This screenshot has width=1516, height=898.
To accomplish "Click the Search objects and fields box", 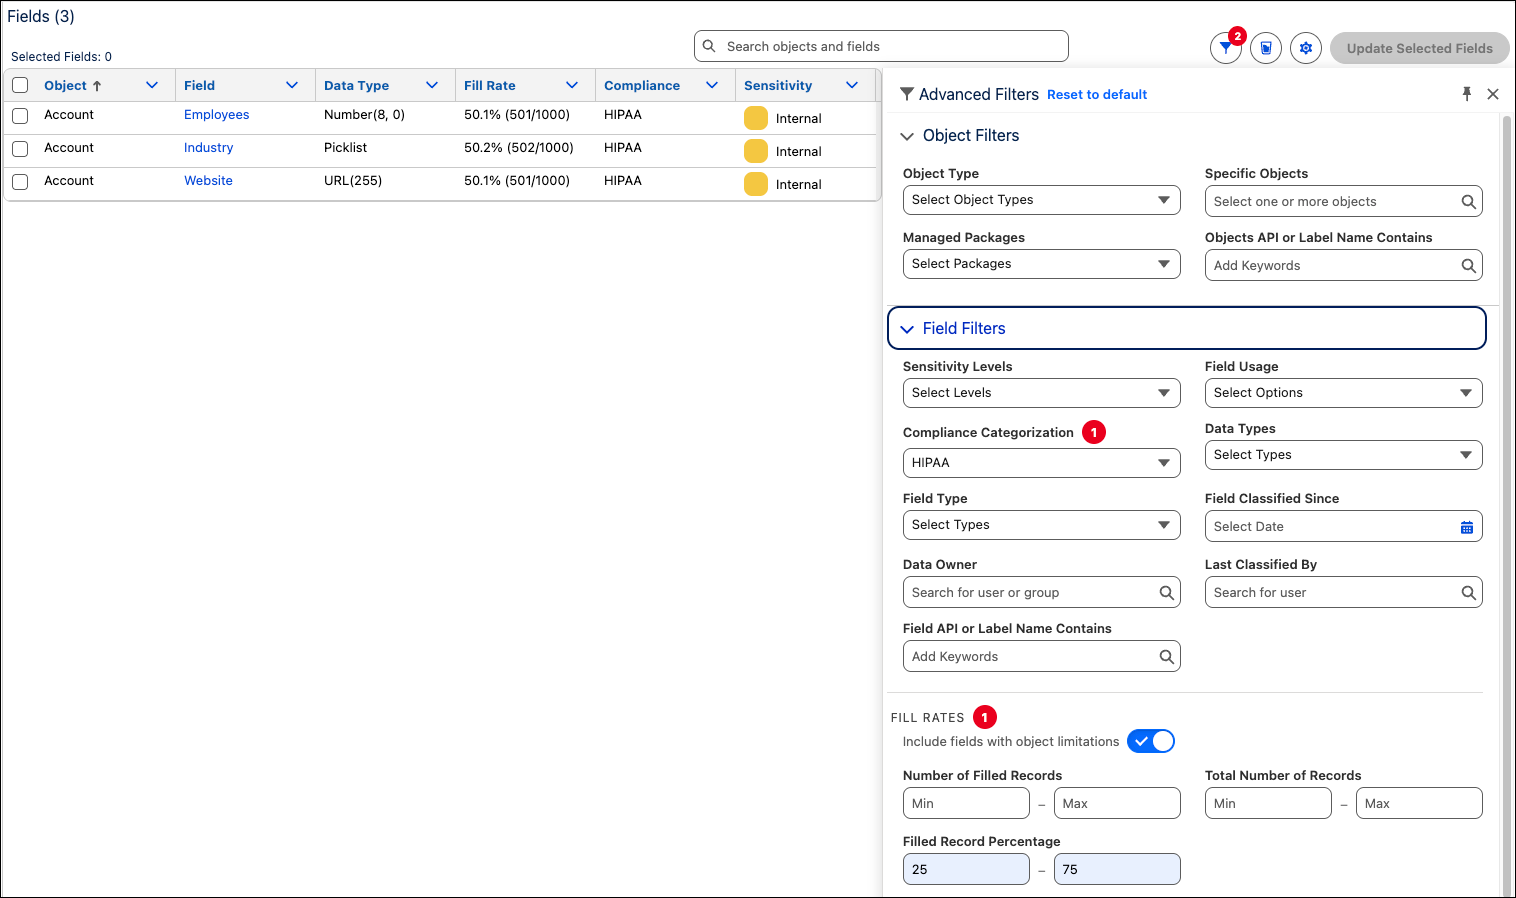I will pyautogui.click(x=881, y=46).
